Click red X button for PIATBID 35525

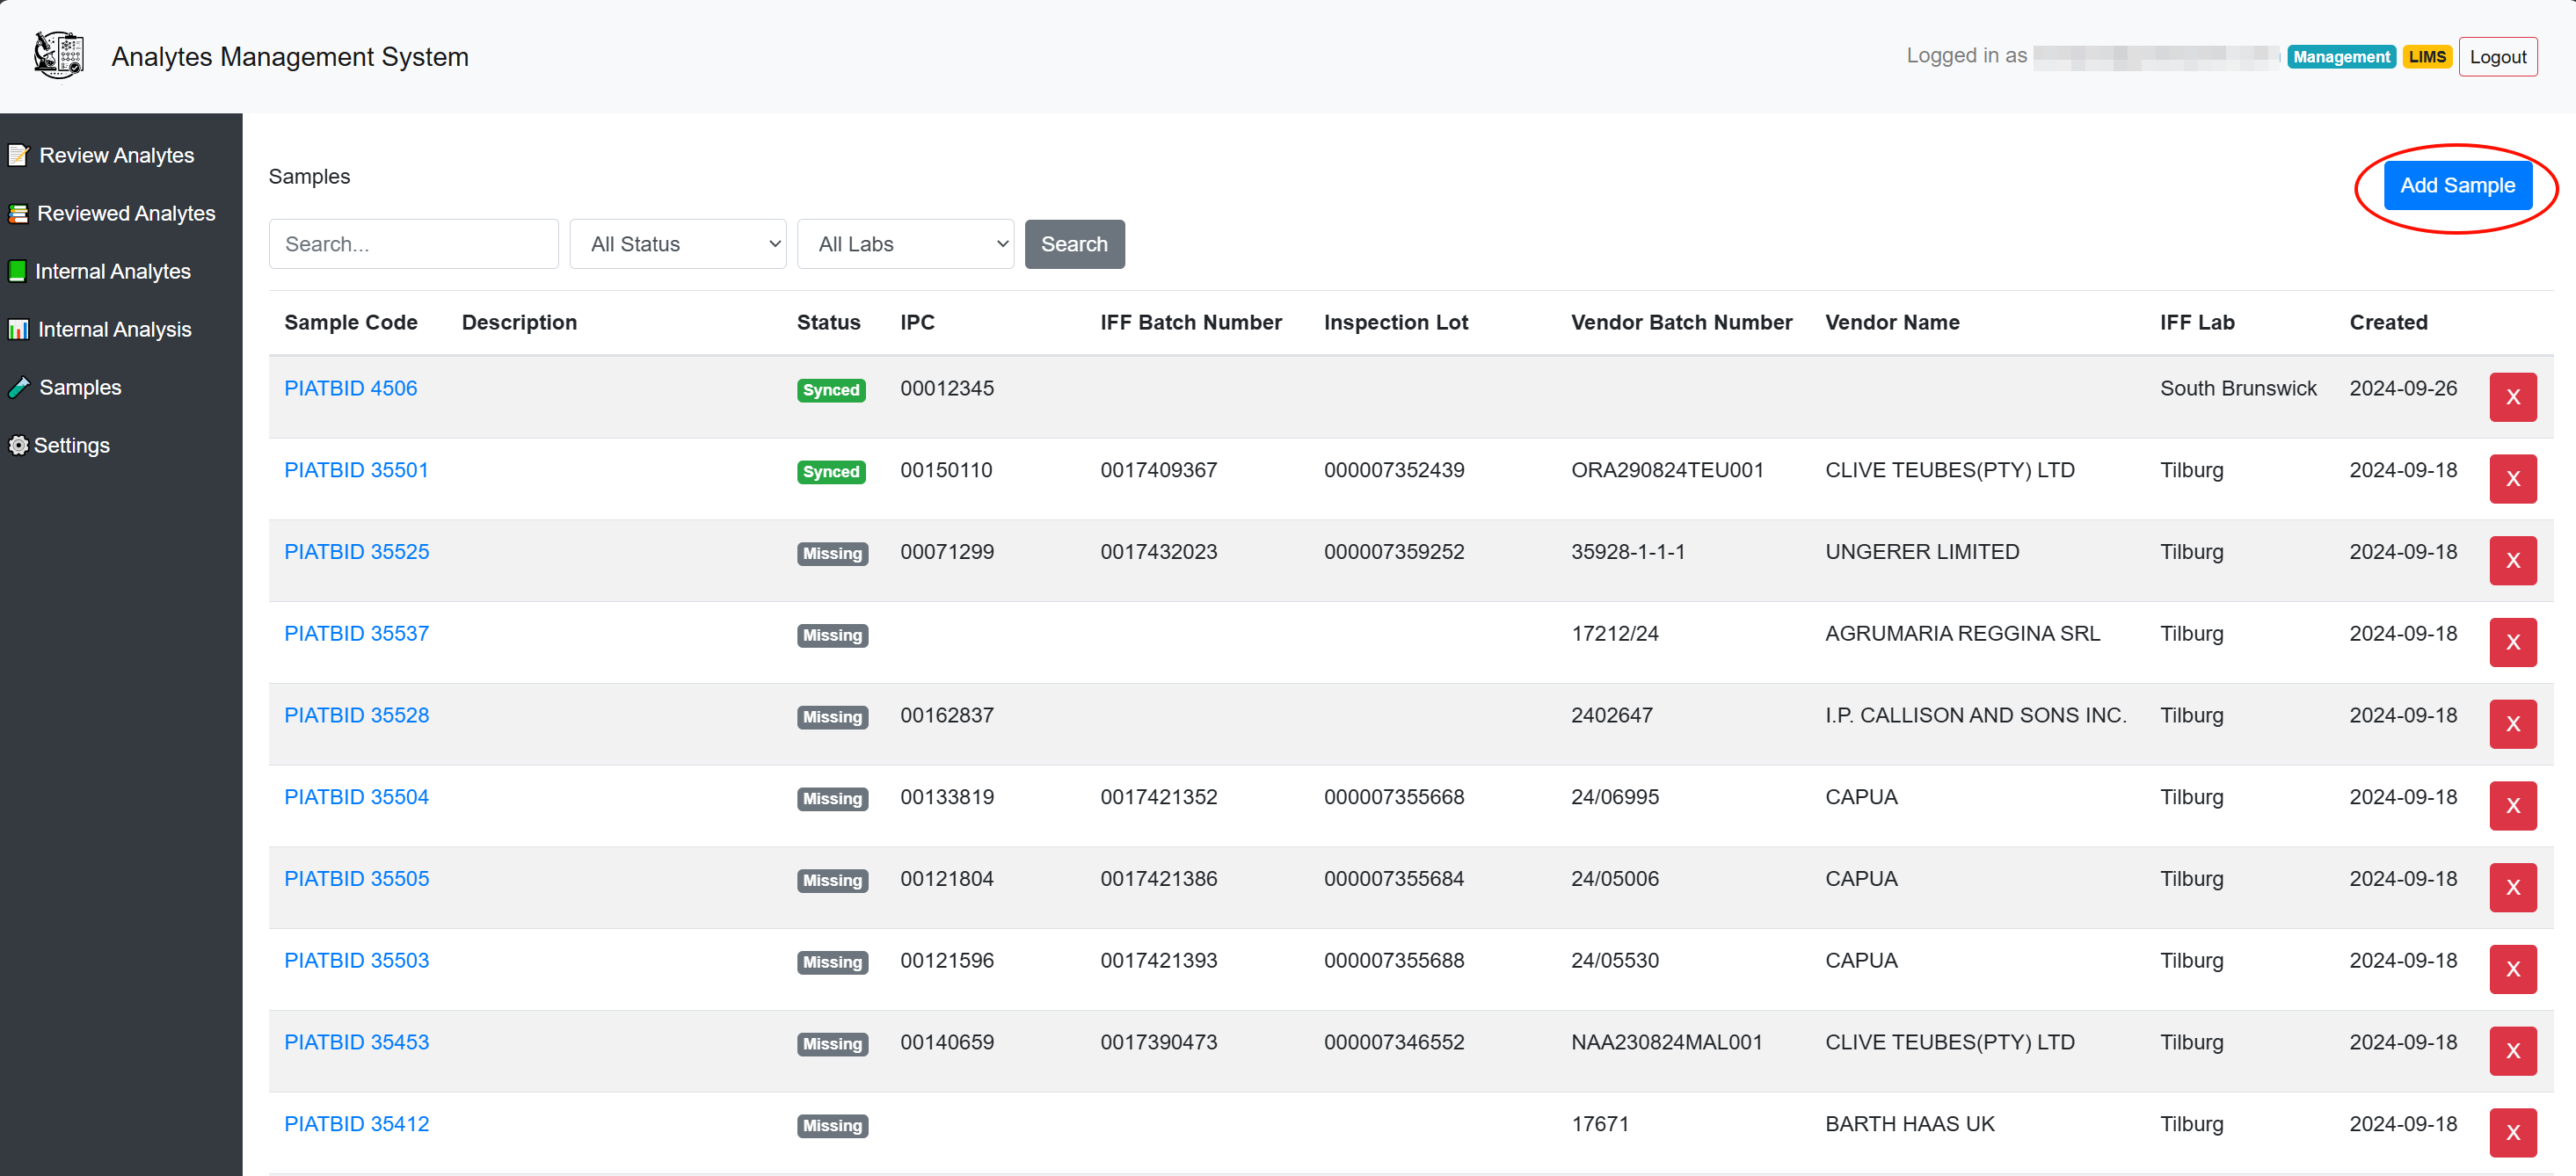click(x=2512, y=560)
